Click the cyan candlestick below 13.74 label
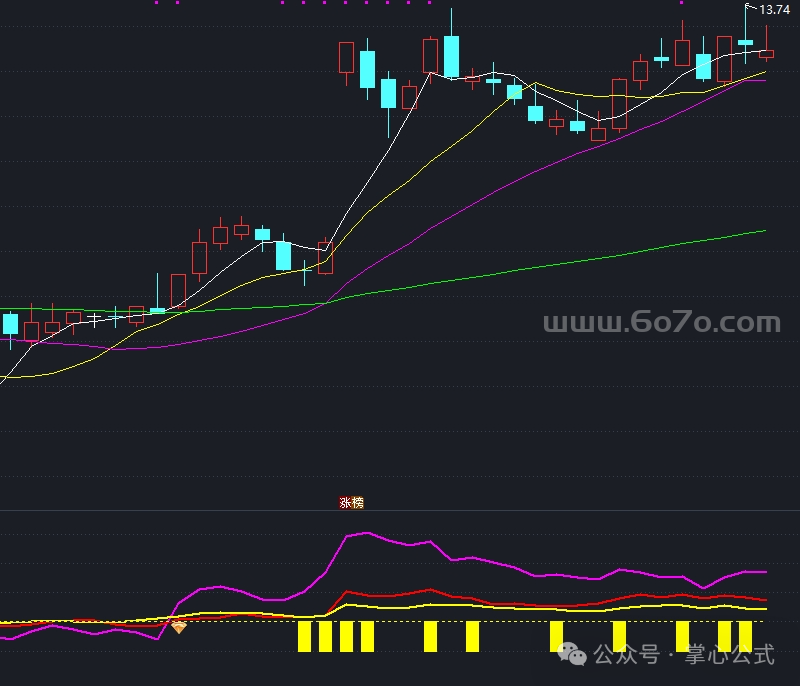The width and height of the screenshot is (800, 686). 745,42
